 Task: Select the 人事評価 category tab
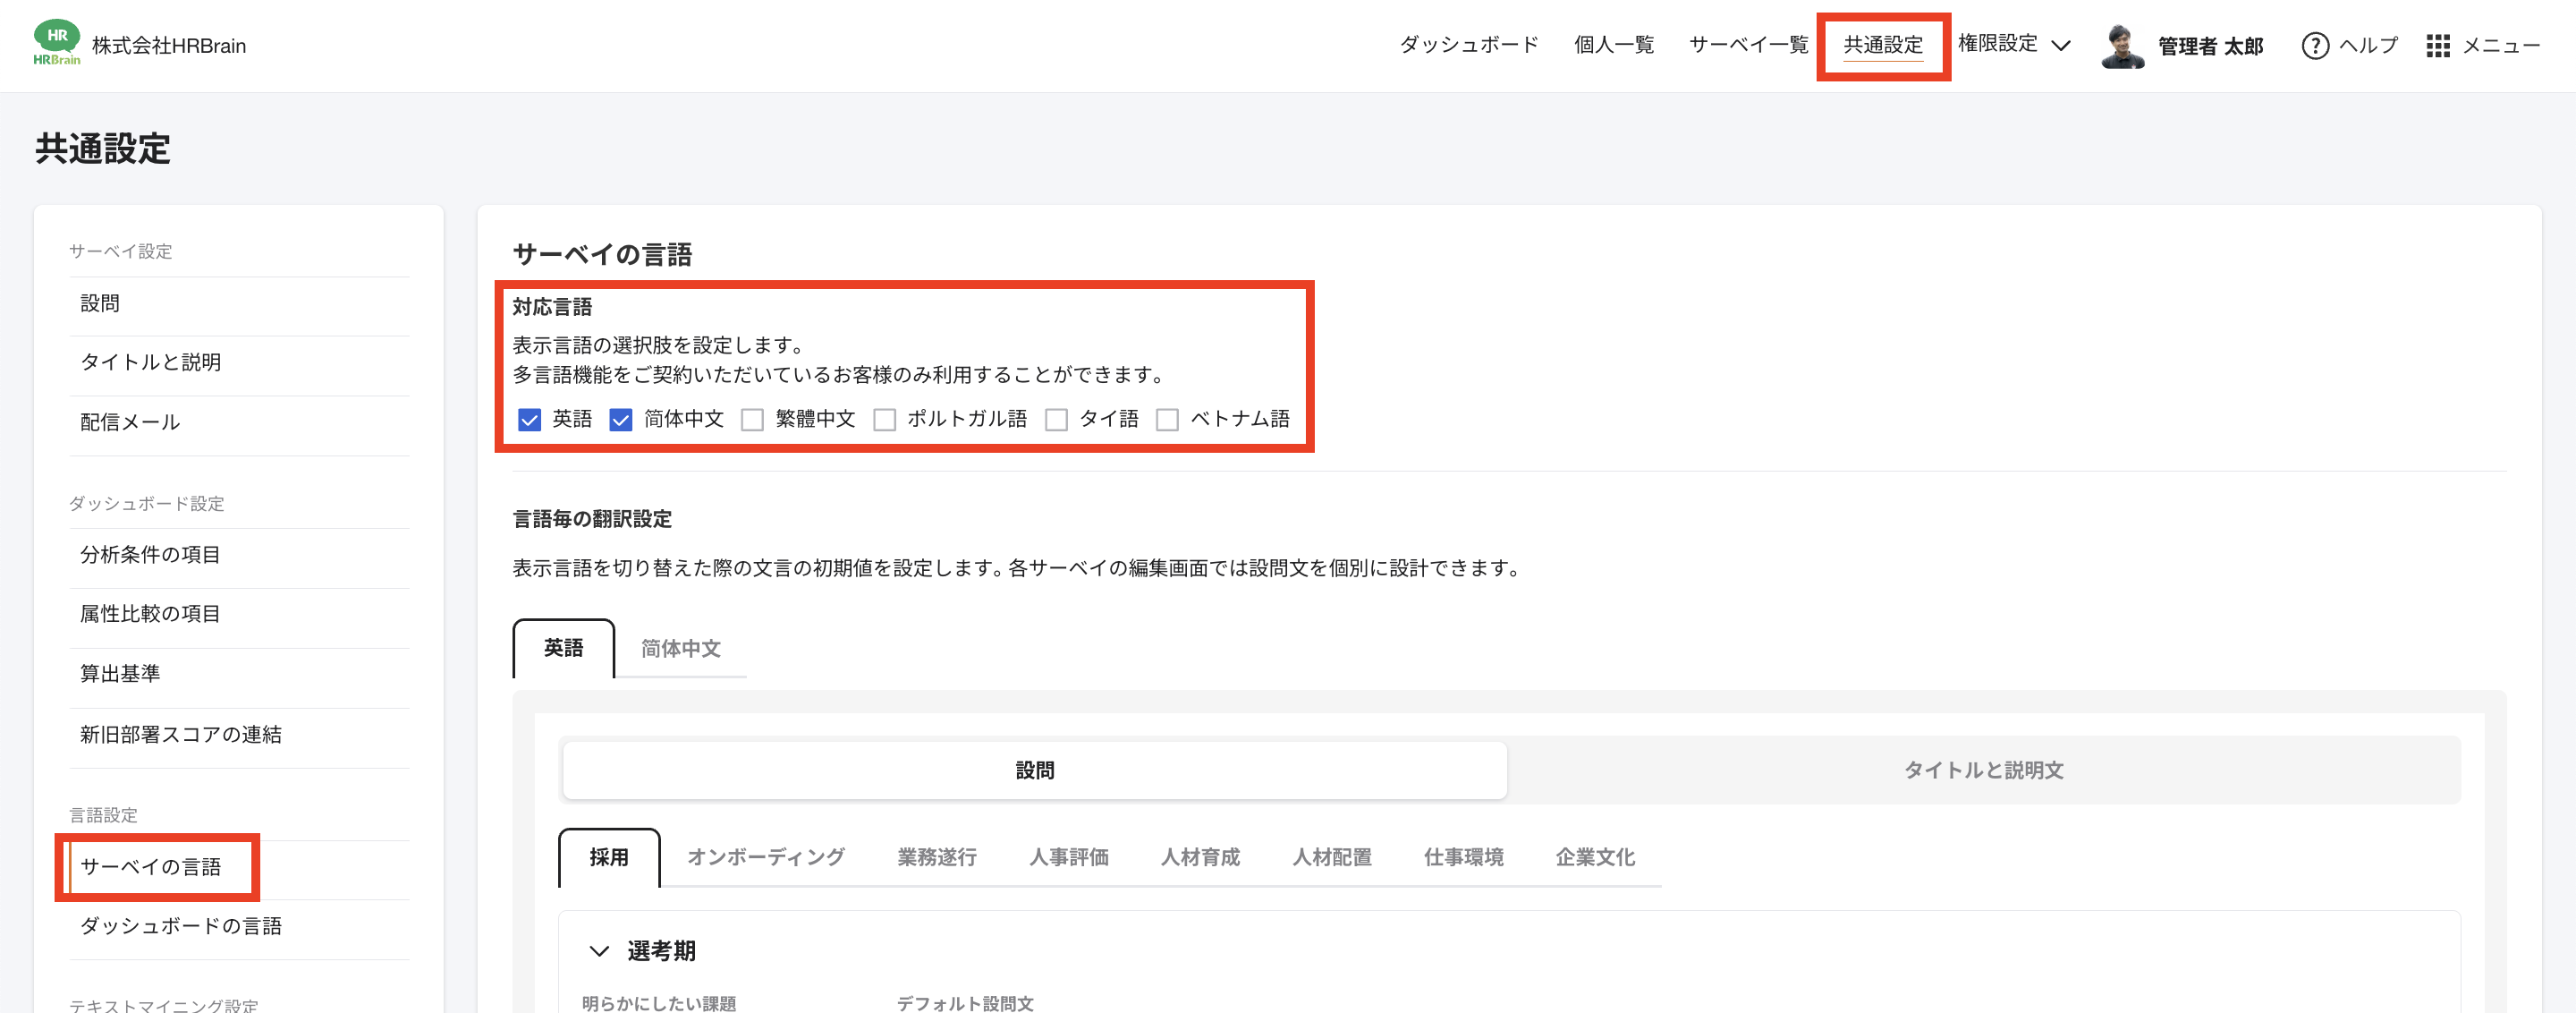click(1068, 857)
